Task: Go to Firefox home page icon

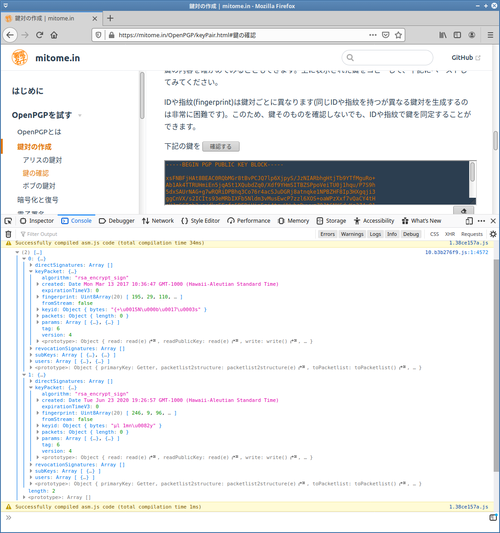Action: (x=54, y=35)
